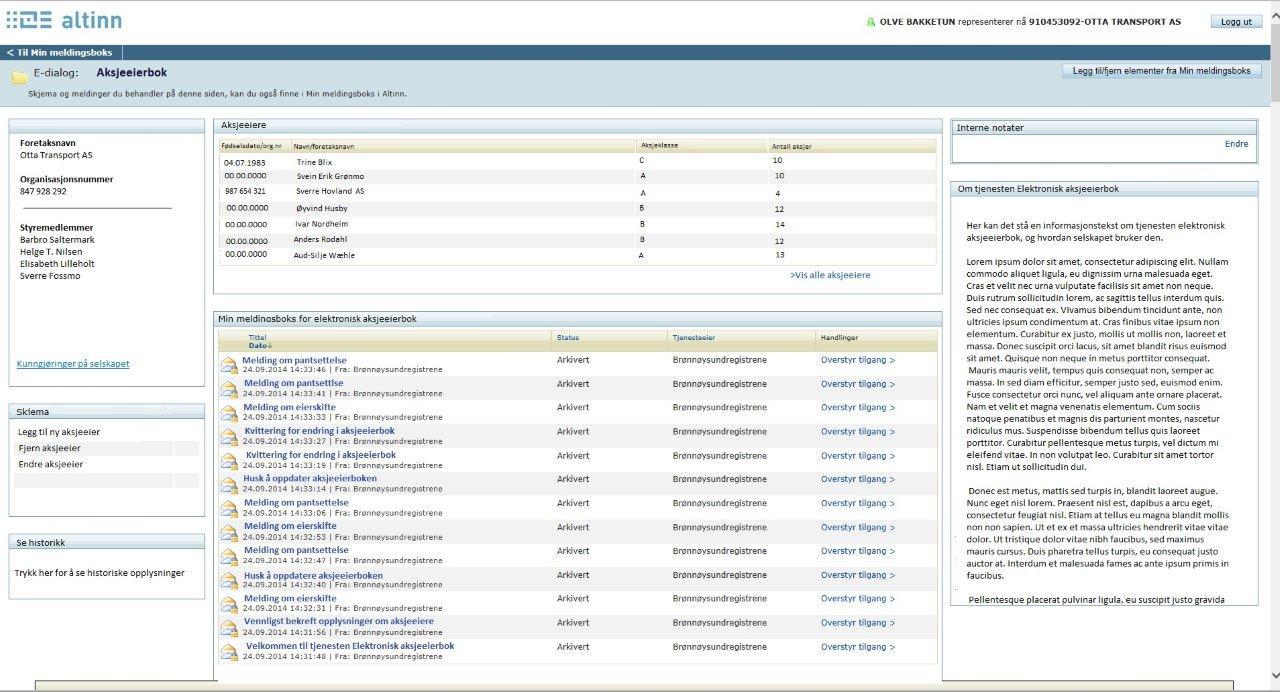Click the folder icon next to E-dialog
This screenshot has width=1280, height=692.
tap(19, 77)
